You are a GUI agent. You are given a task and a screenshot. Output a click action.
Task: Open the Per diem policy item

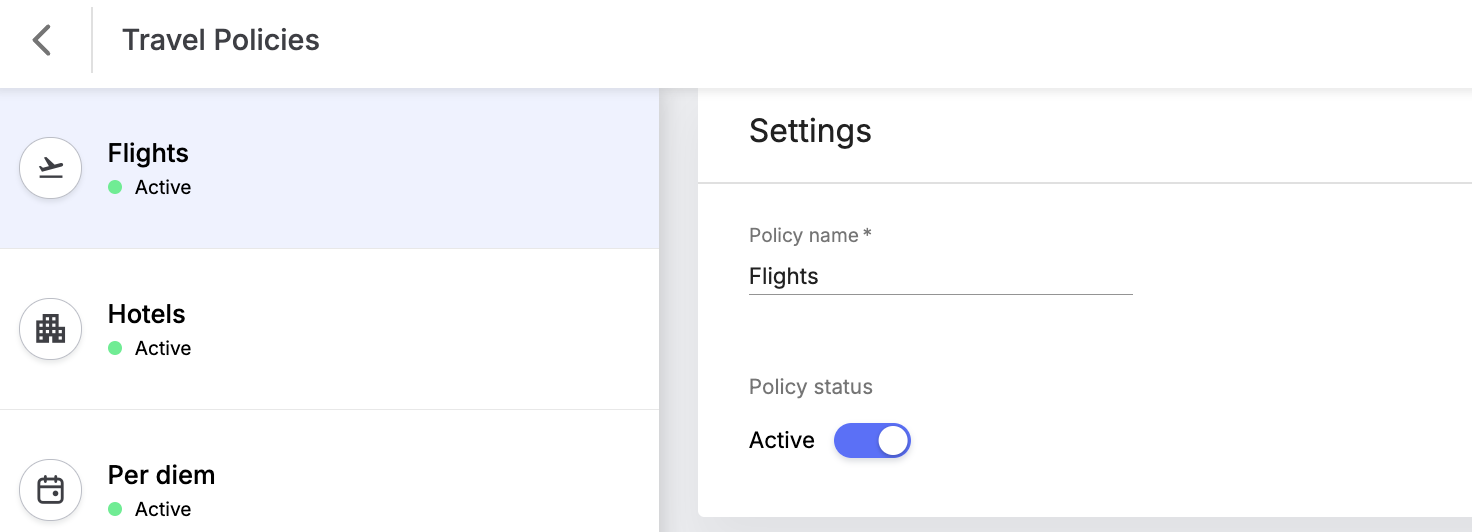click(x=329, y=471)
